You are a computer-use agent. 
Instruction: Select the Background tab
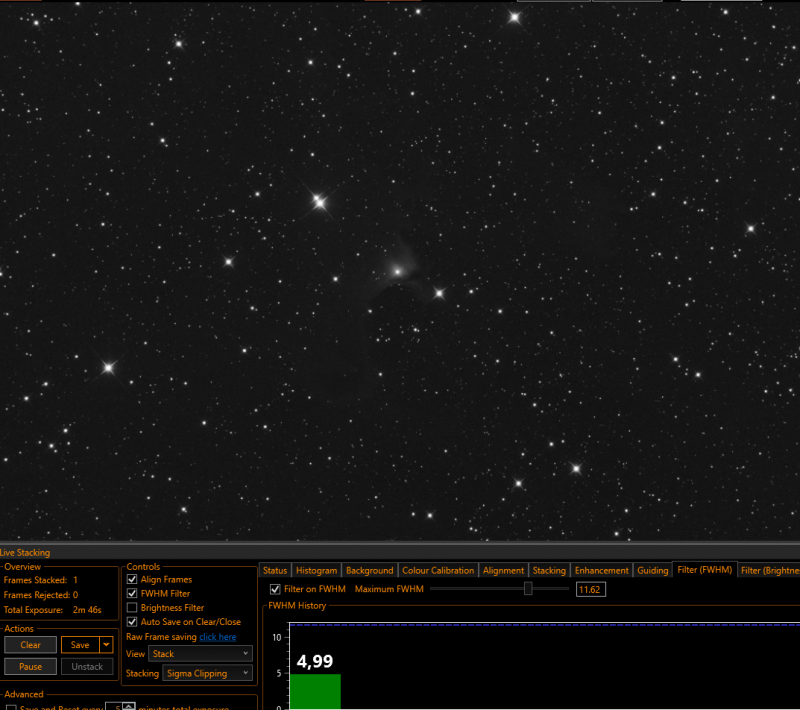tap(369, 570)
